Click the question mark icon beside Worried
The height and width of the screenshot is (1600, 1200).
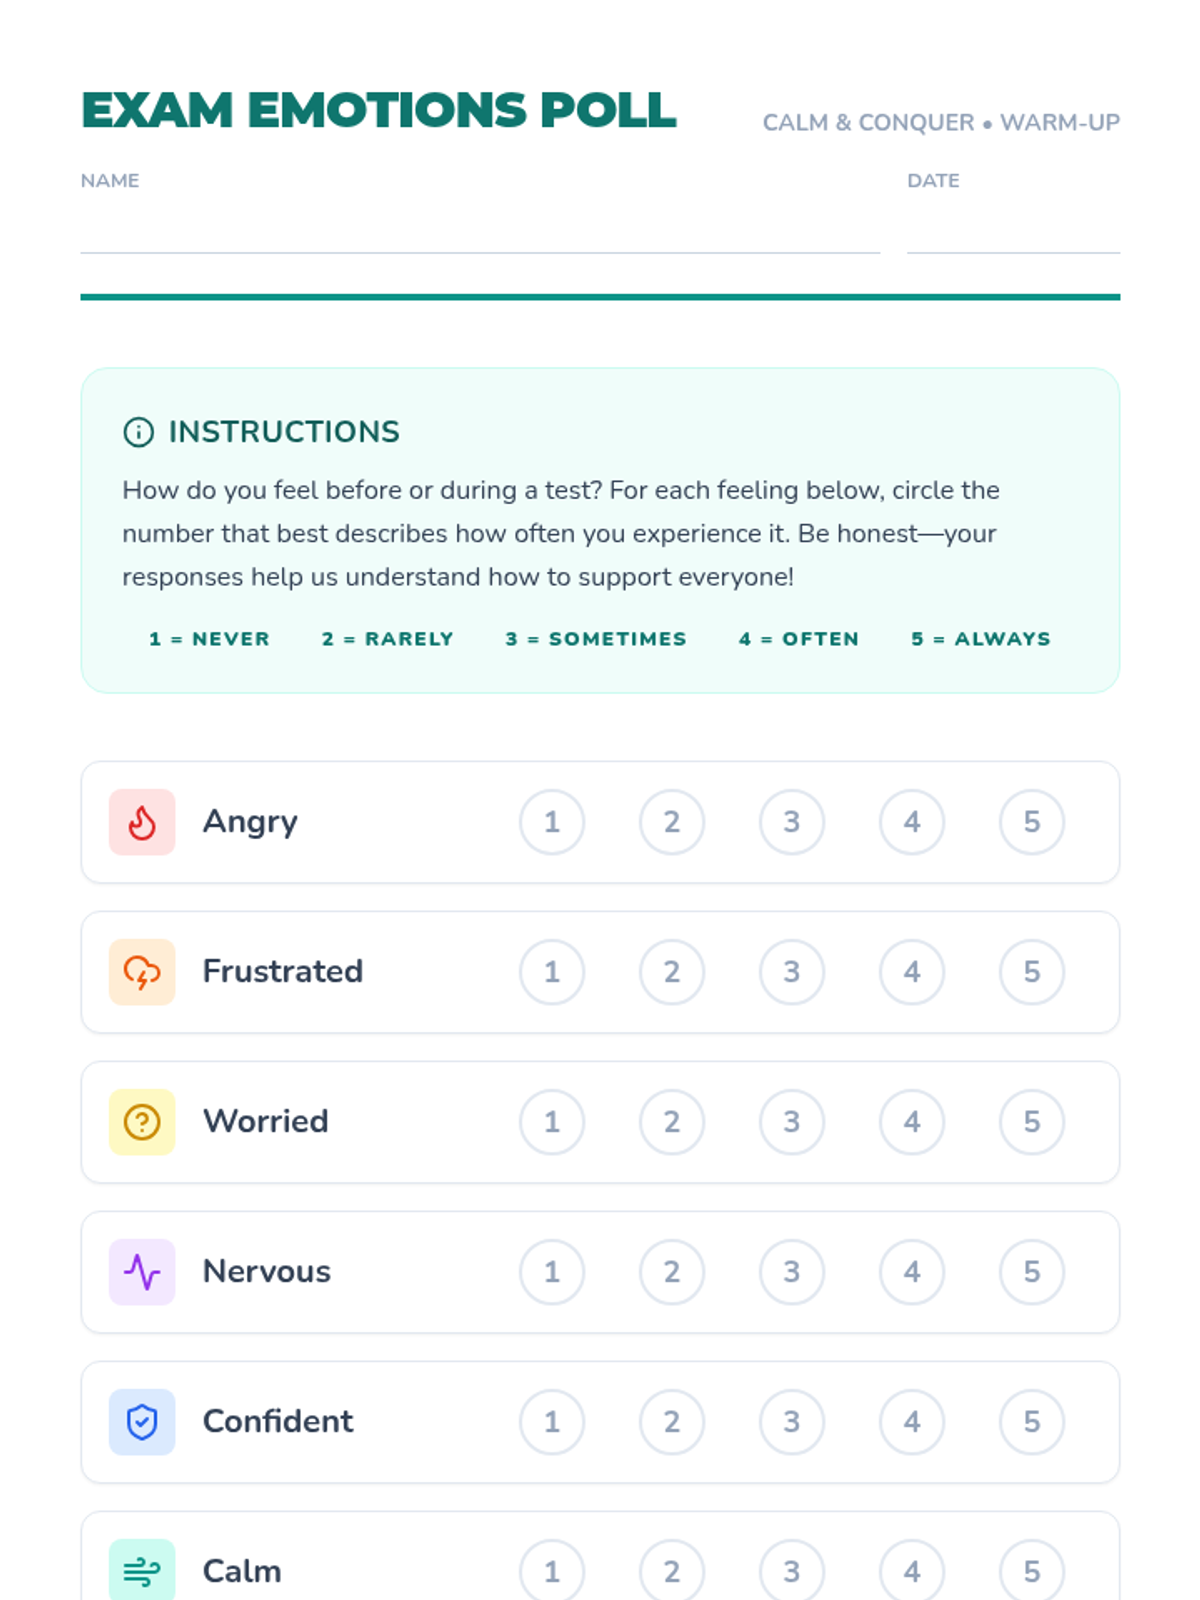pos(142,1122)
